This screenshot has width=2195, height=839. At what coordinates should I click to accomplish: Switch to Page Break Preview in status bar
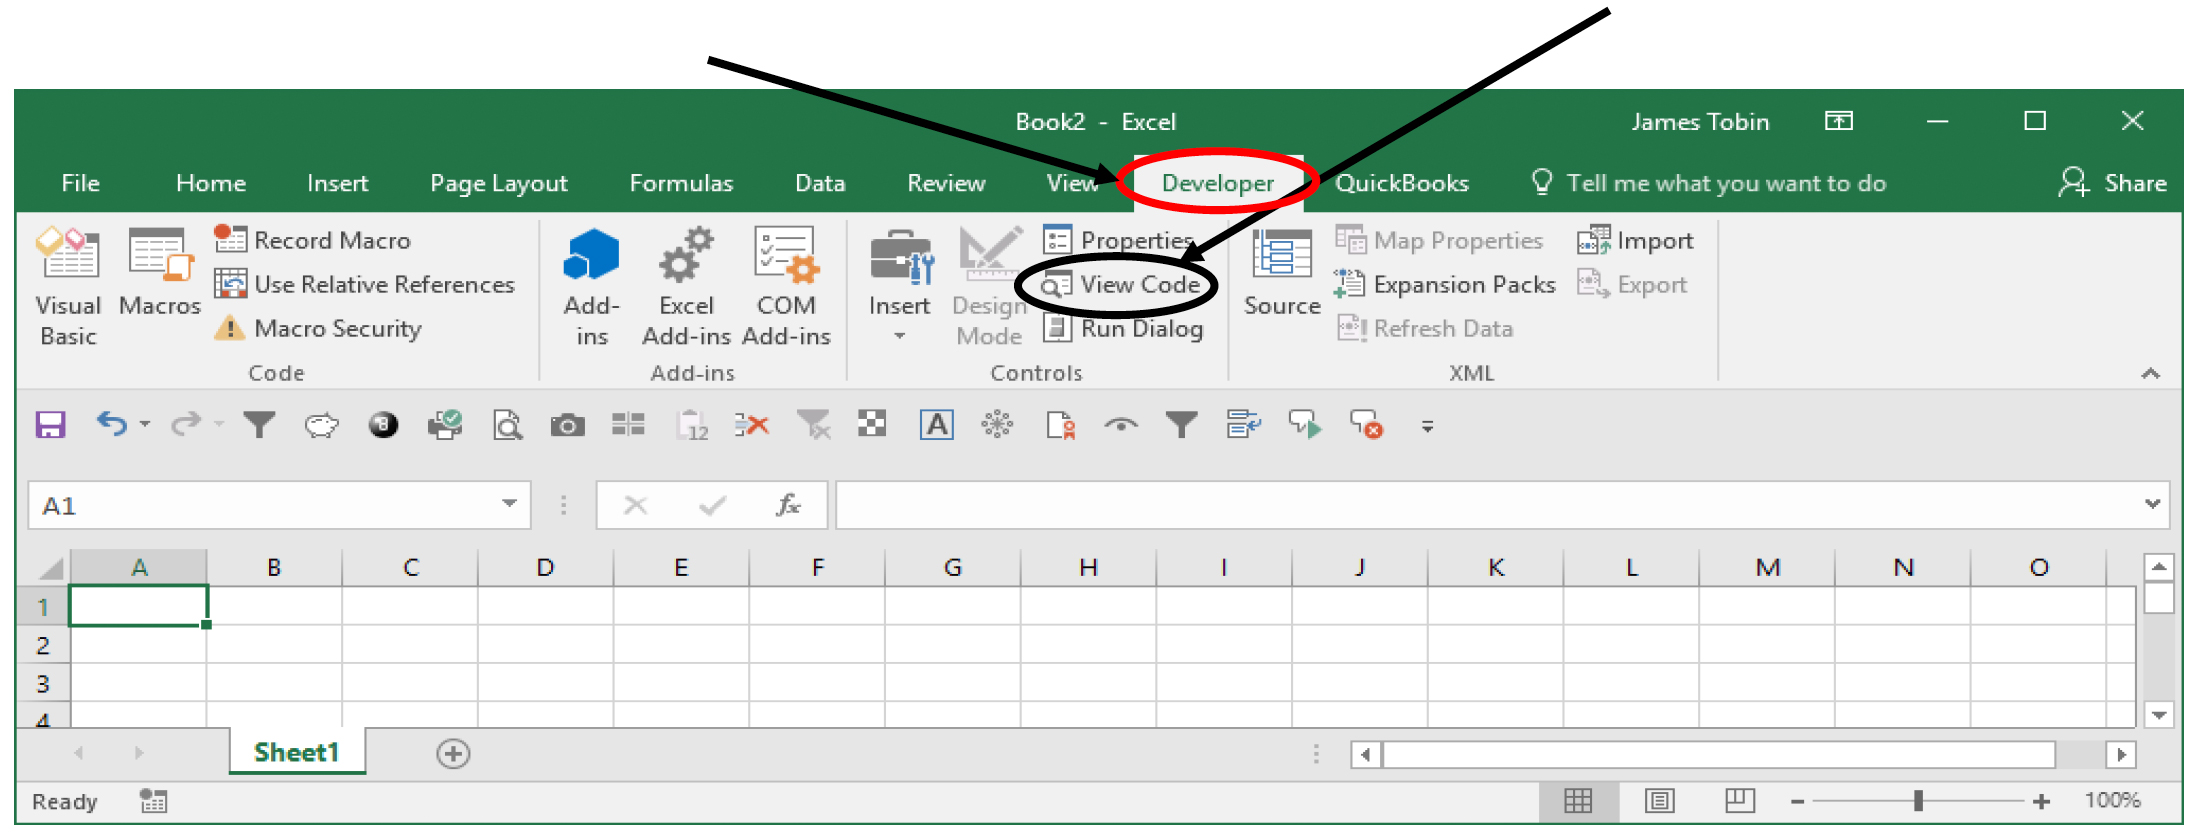(x=1740, y=800)
